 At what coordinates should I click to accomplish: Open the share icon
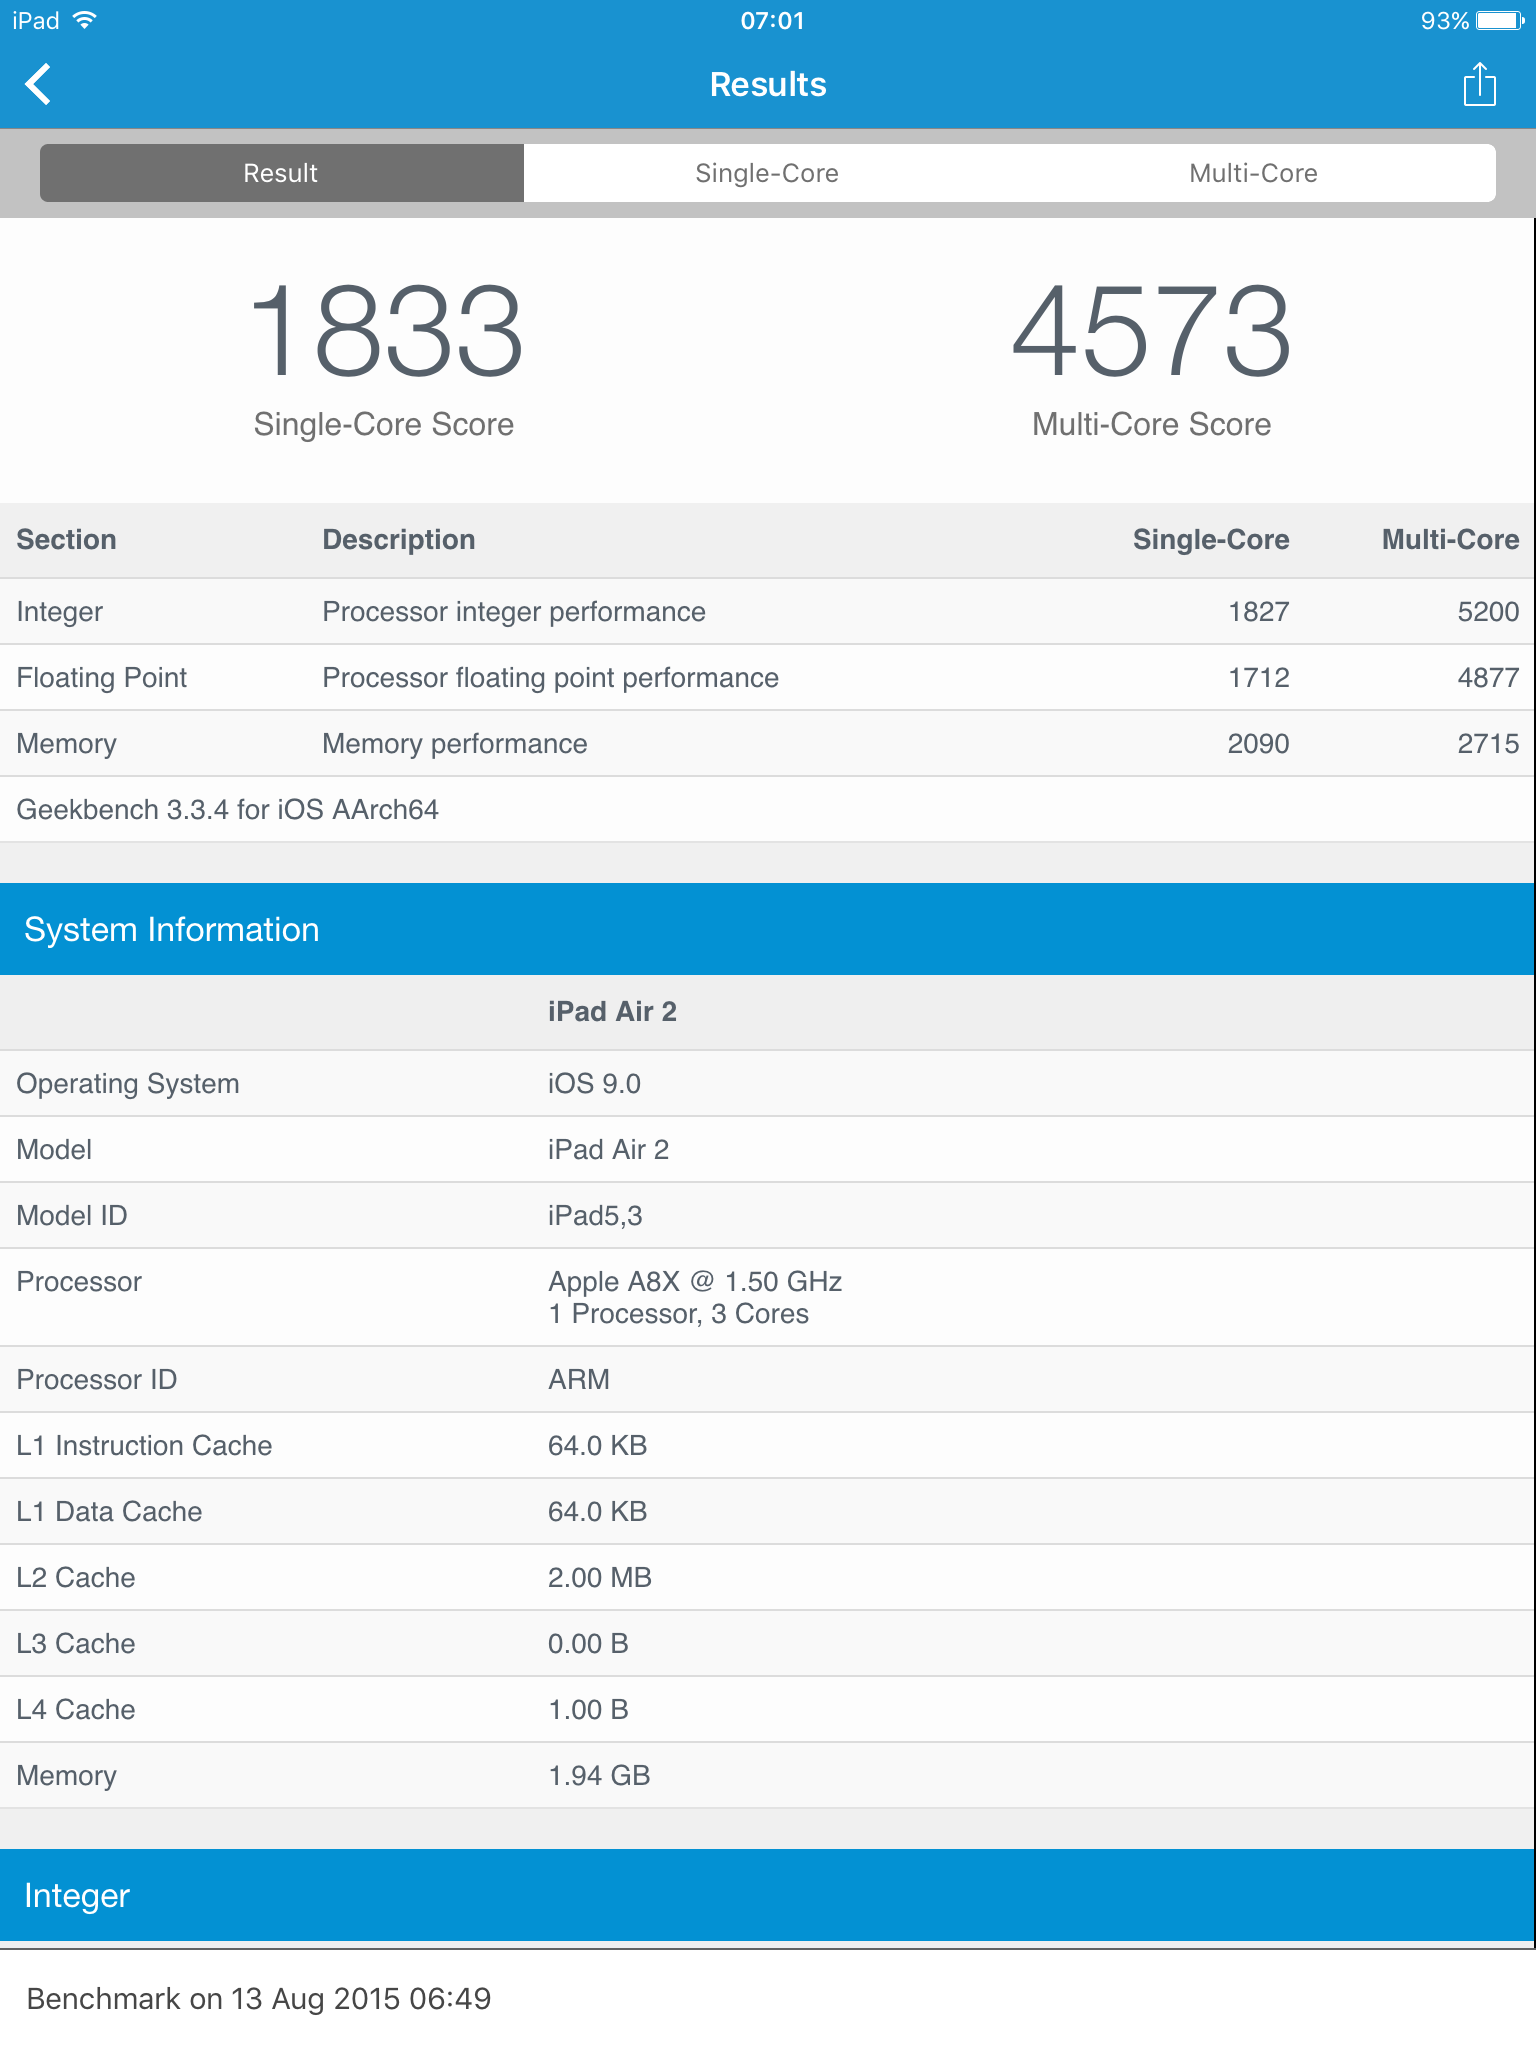point(1479,84)
